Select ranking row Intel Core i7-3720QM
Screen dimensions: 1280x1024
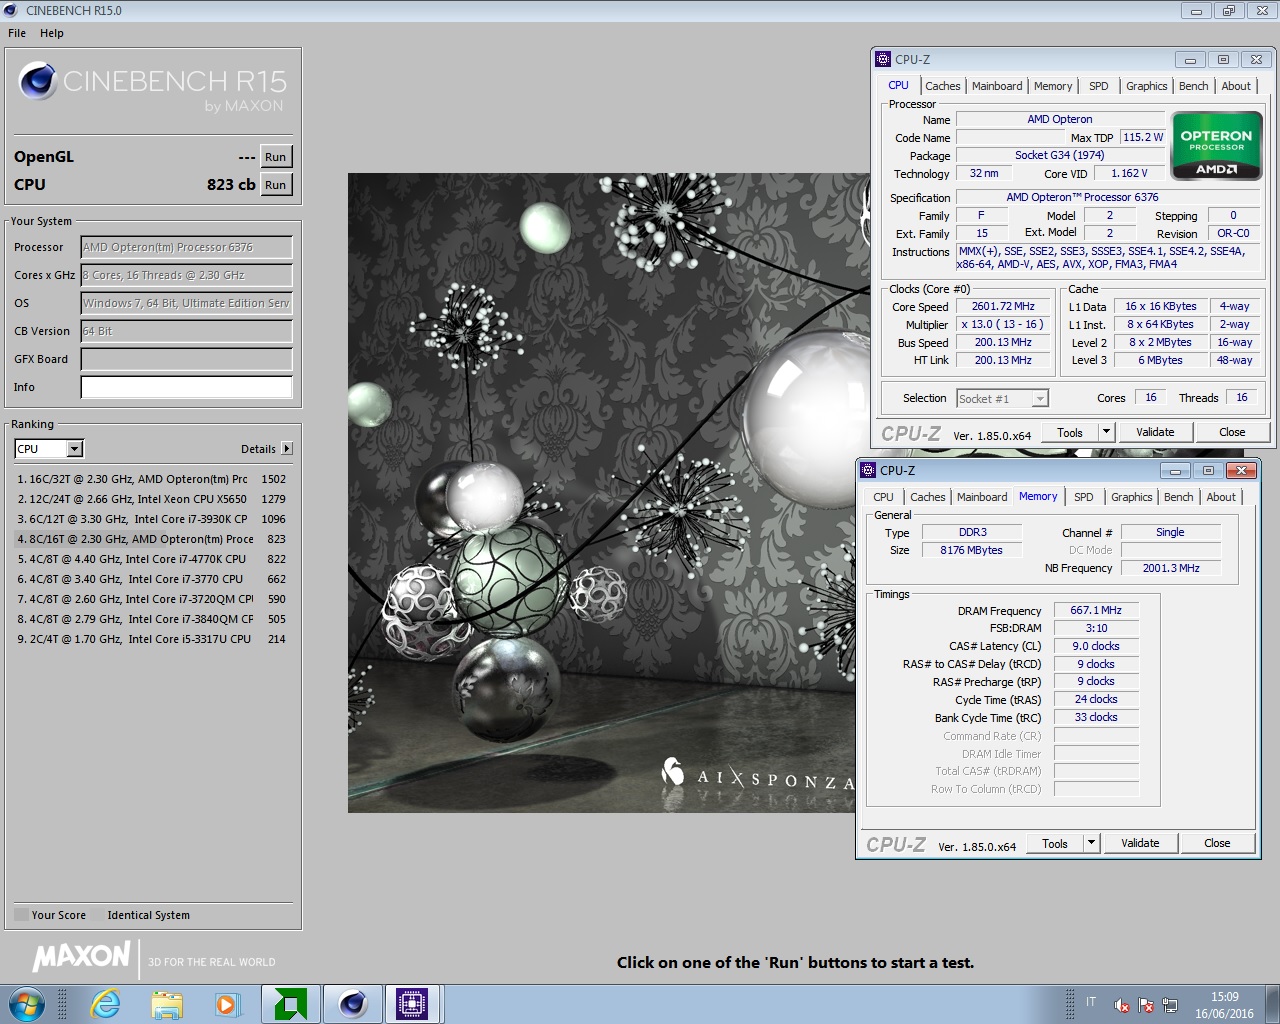click(152, 599)
